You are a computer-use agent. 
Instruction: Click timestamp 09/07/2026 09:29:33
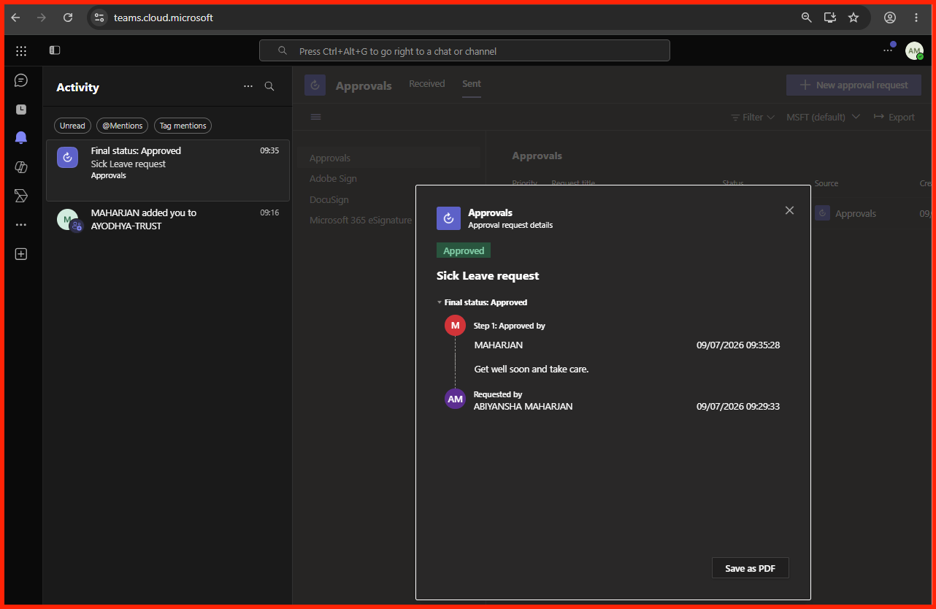(x=738, y=407)
